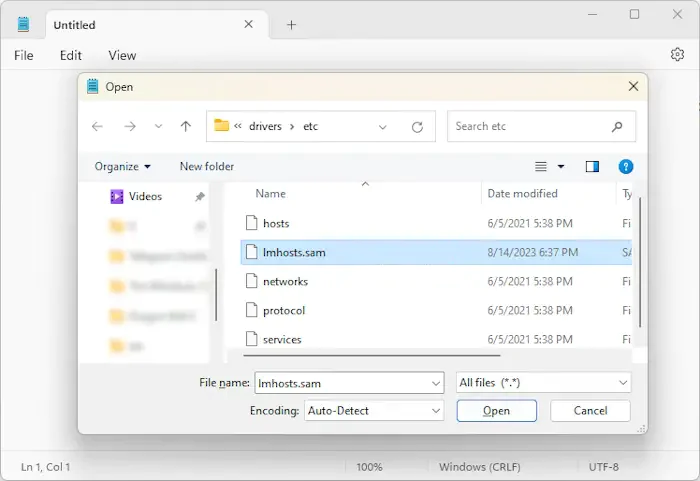Create a New folder
The height and width of the screenshot is (481, 700).
pos(207,167)
